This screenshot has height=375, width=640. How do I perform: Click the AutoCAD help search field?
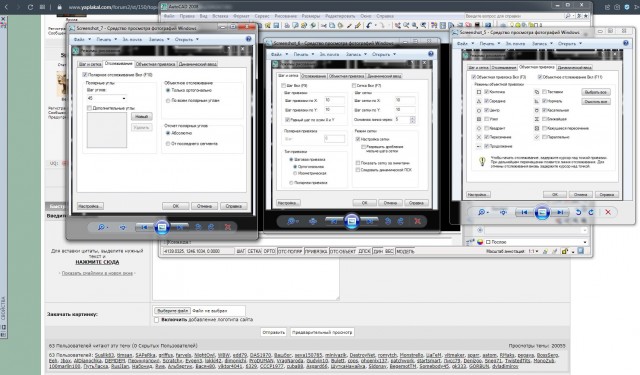tap(514, 16)
